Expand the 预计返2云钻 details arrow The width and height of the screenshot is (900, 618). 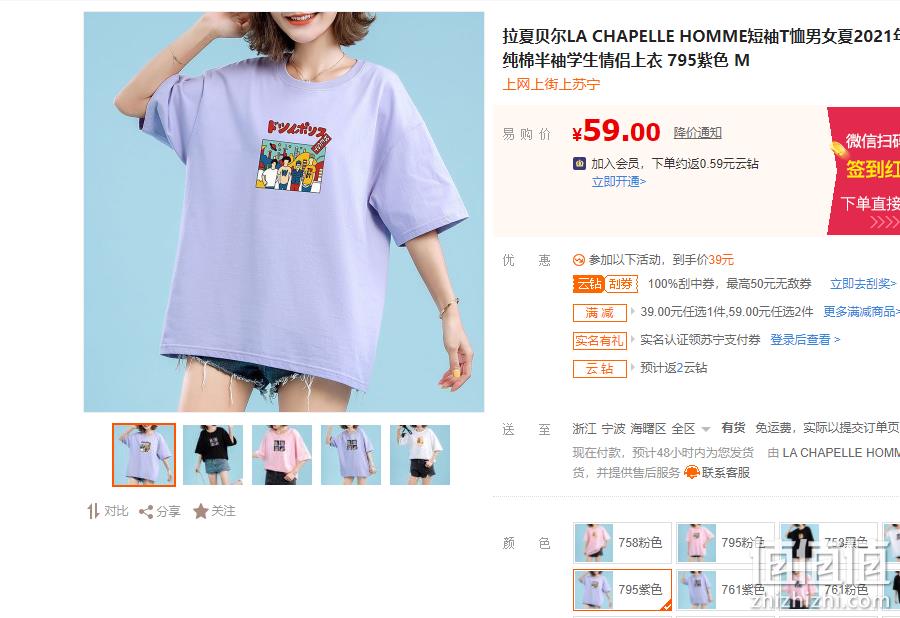point(633,367)
